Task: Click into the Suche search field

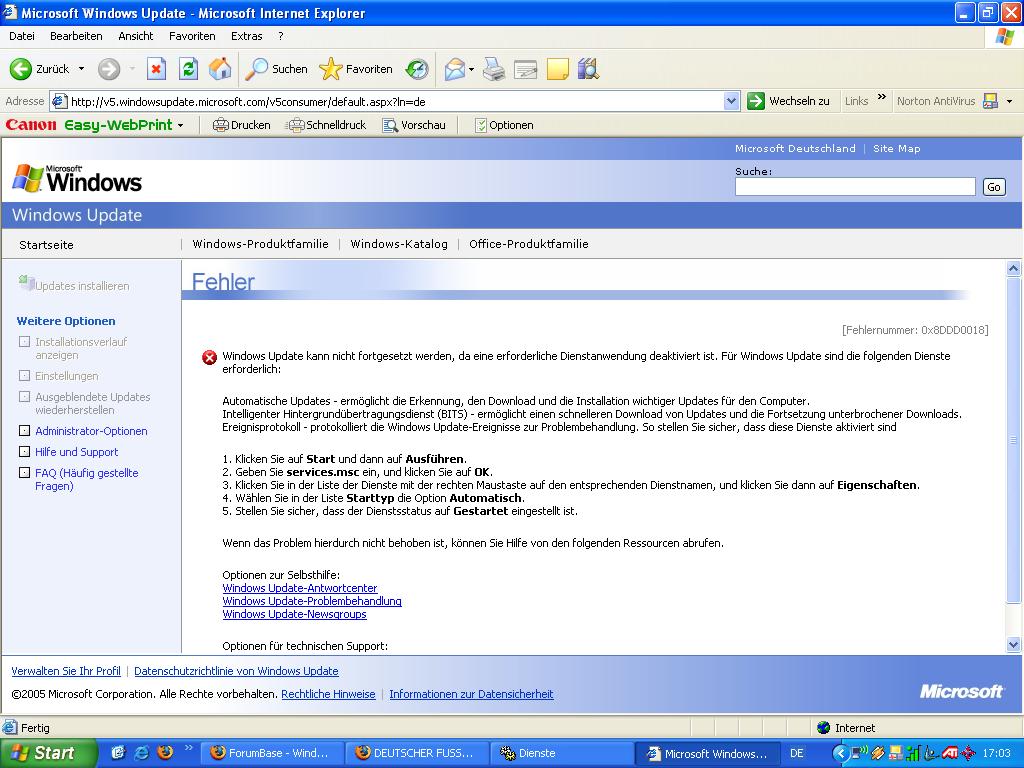Action: click(855, 187)
